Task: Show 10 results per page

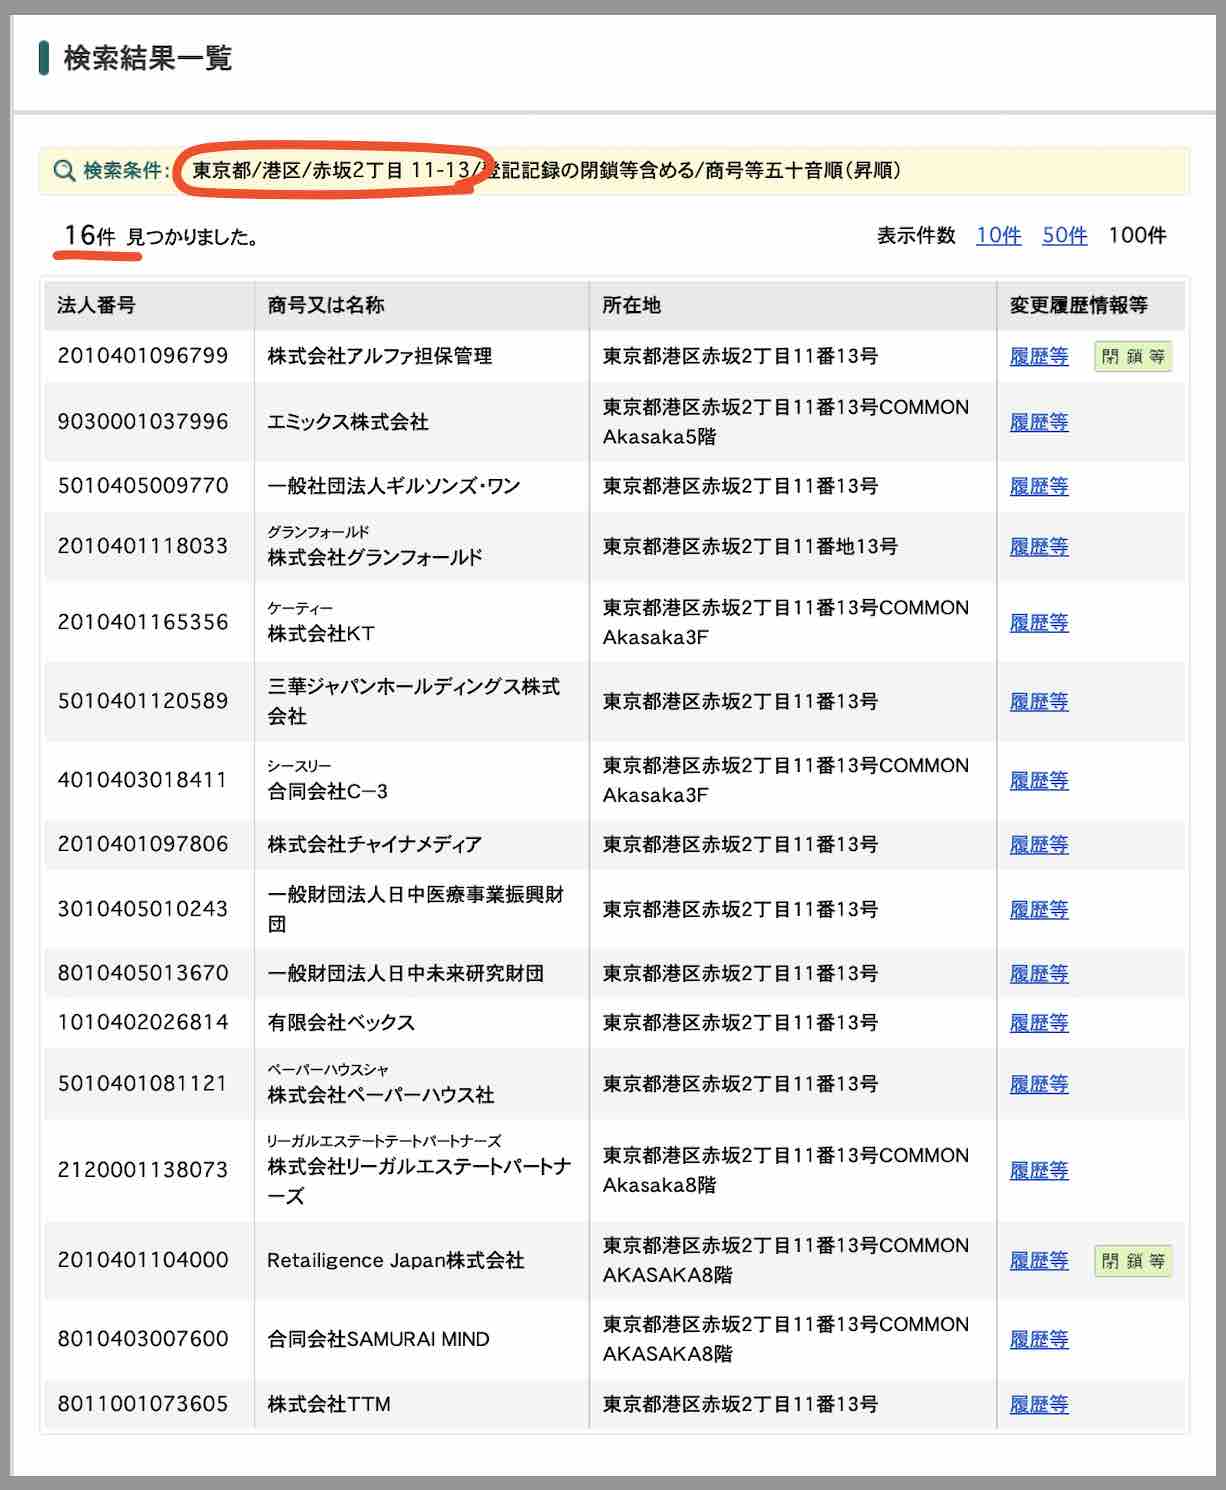Action: (996, 237)
